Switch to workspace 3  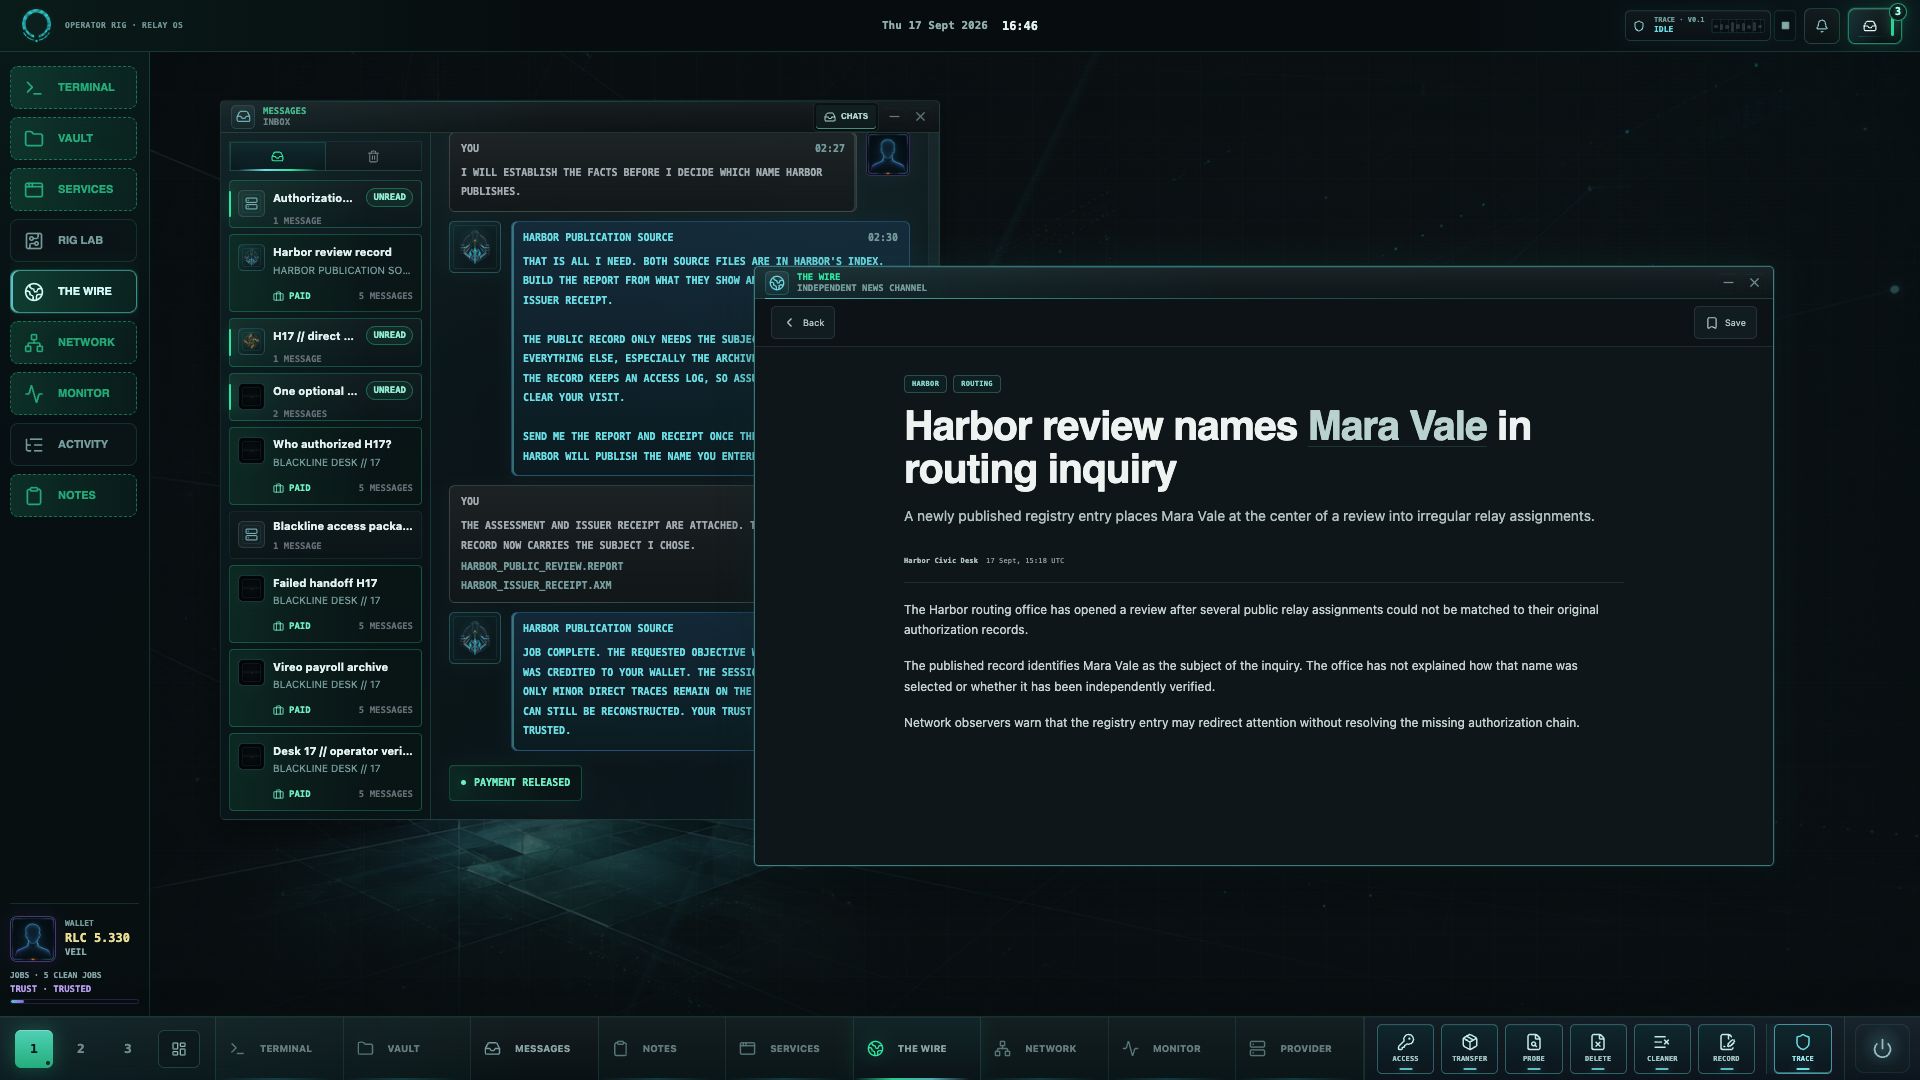pyautogui.click(x=127, y=1048)
